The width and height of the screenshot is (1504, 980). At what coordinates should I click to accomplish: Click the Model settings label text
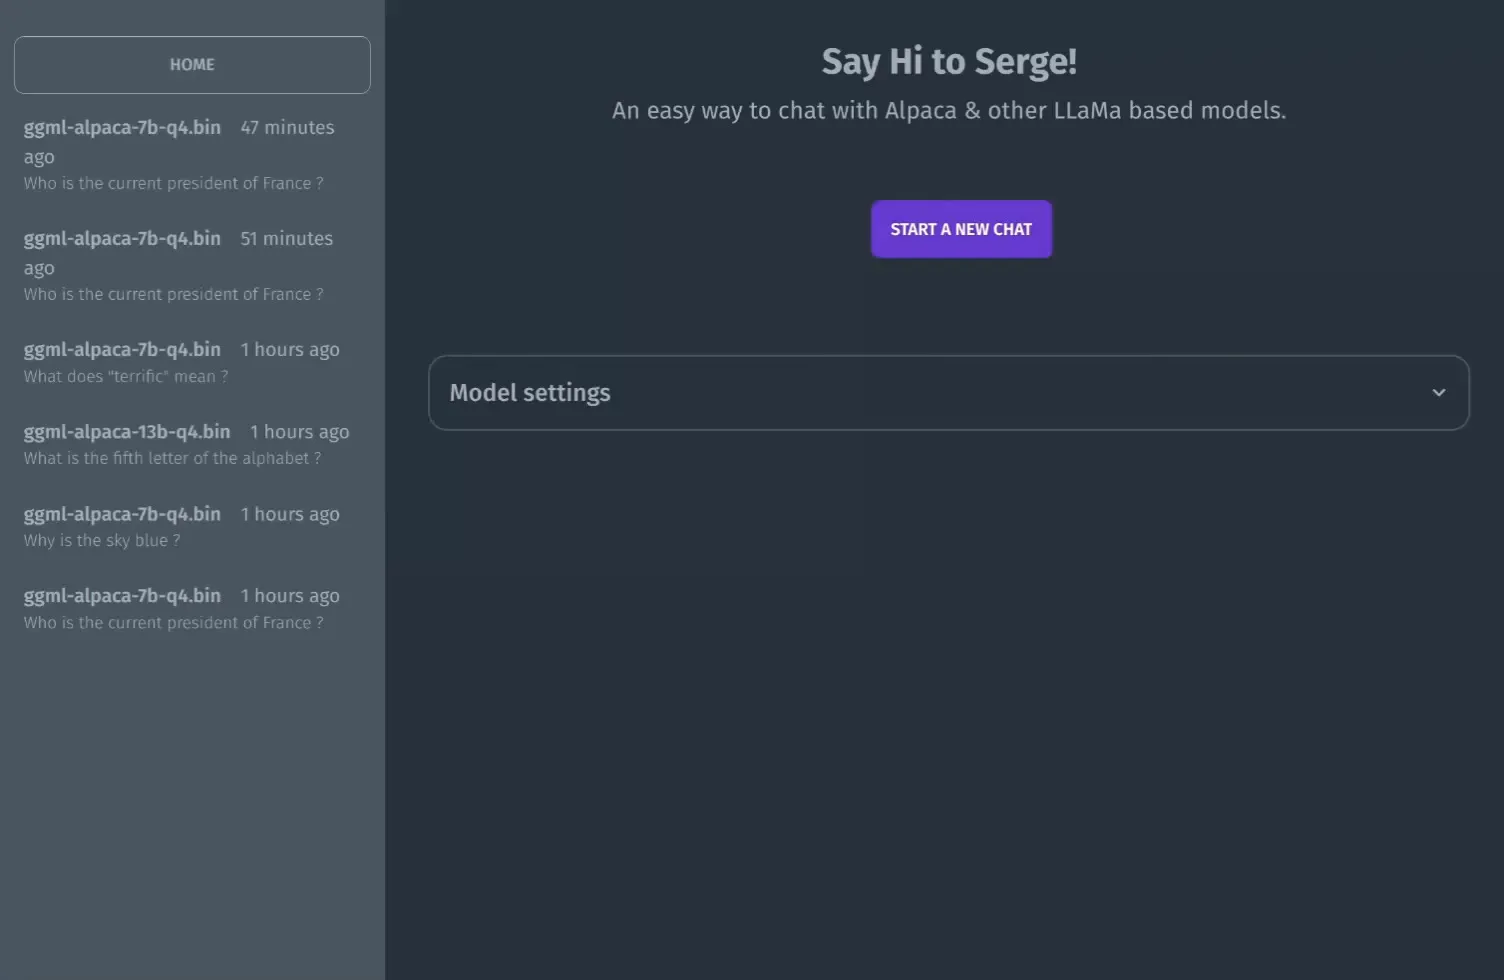pyautogui.click(x=530, y=392)
